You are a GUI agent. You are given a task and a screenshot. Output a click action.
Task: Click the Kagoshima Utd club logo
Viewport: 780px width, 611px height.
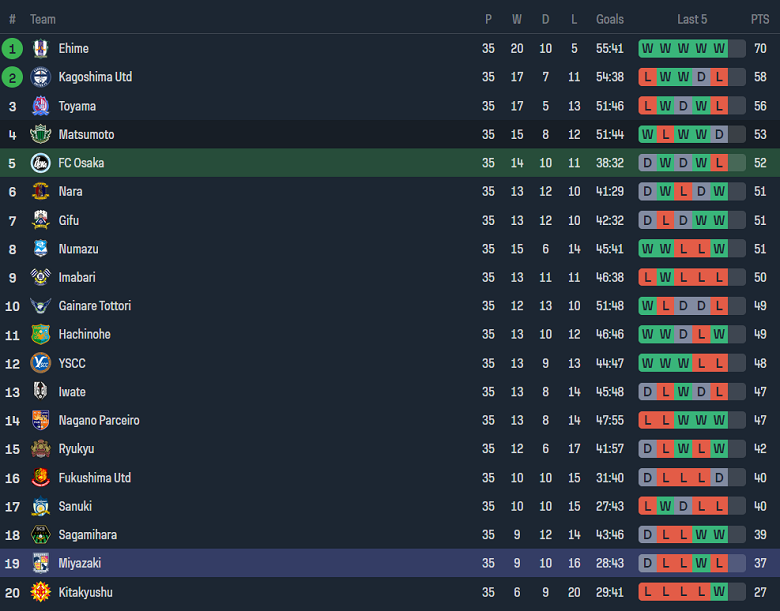pyautogui.click(x=40, y=77)
